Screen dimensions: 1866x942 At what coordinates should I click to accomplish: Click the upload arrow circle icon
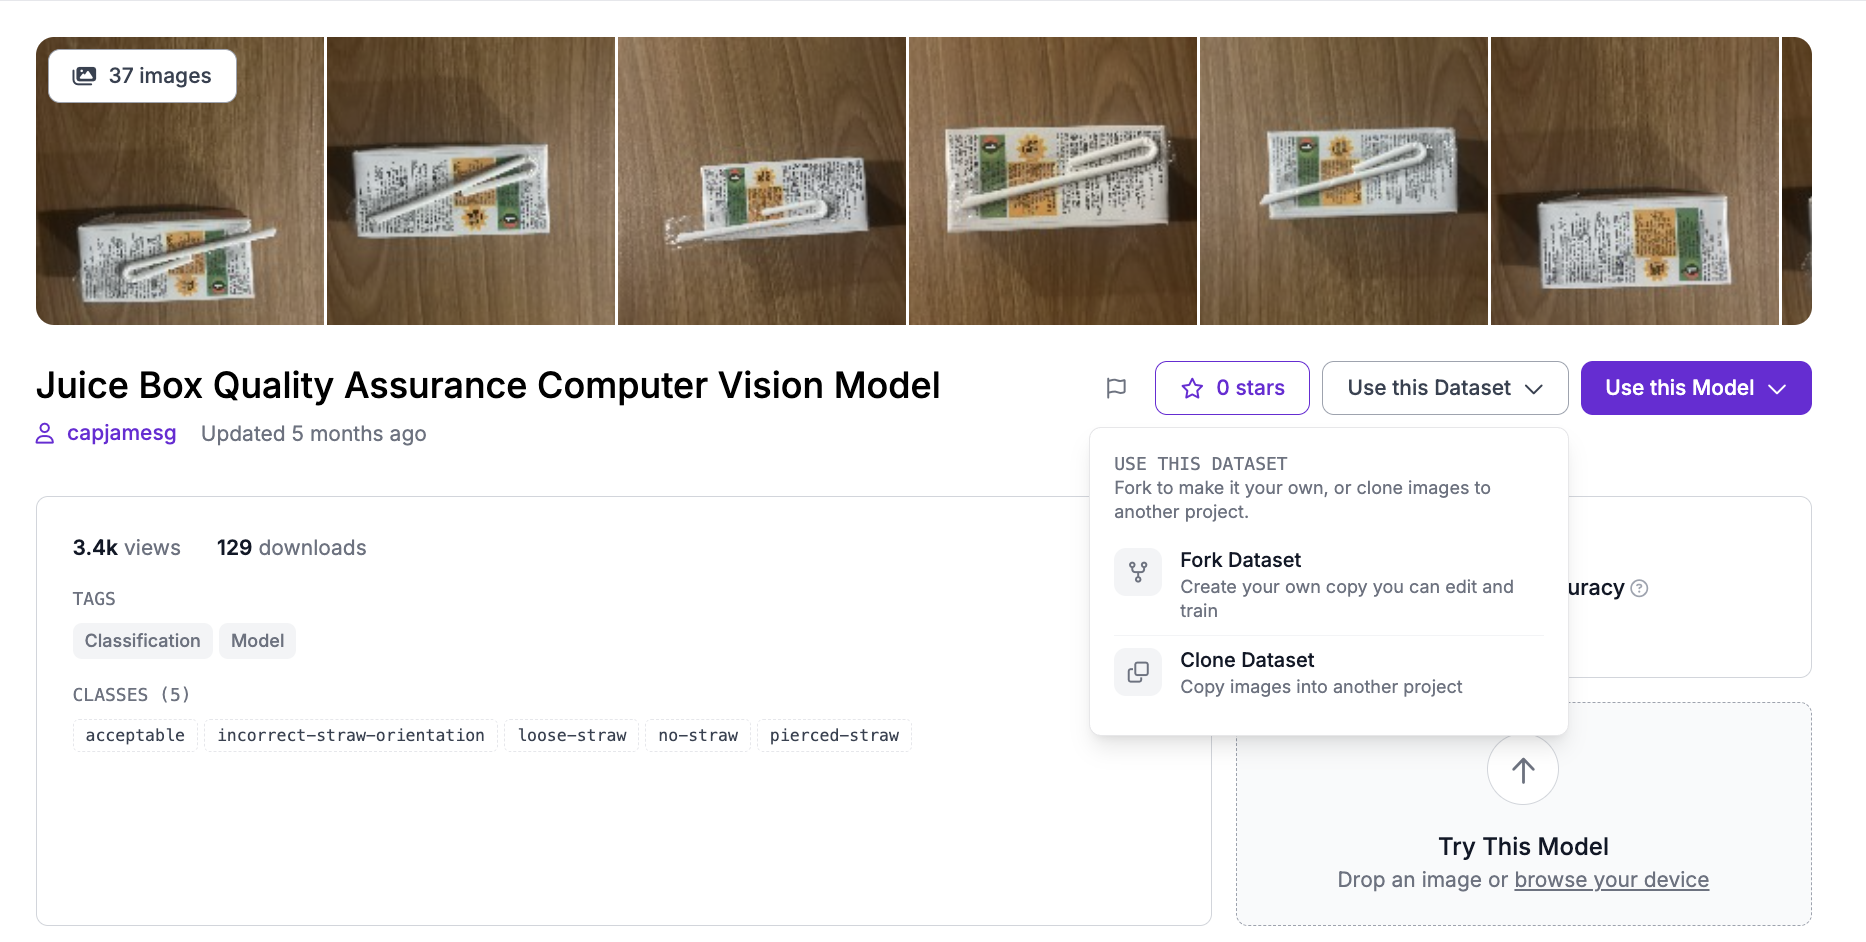tap(1522, 770)
